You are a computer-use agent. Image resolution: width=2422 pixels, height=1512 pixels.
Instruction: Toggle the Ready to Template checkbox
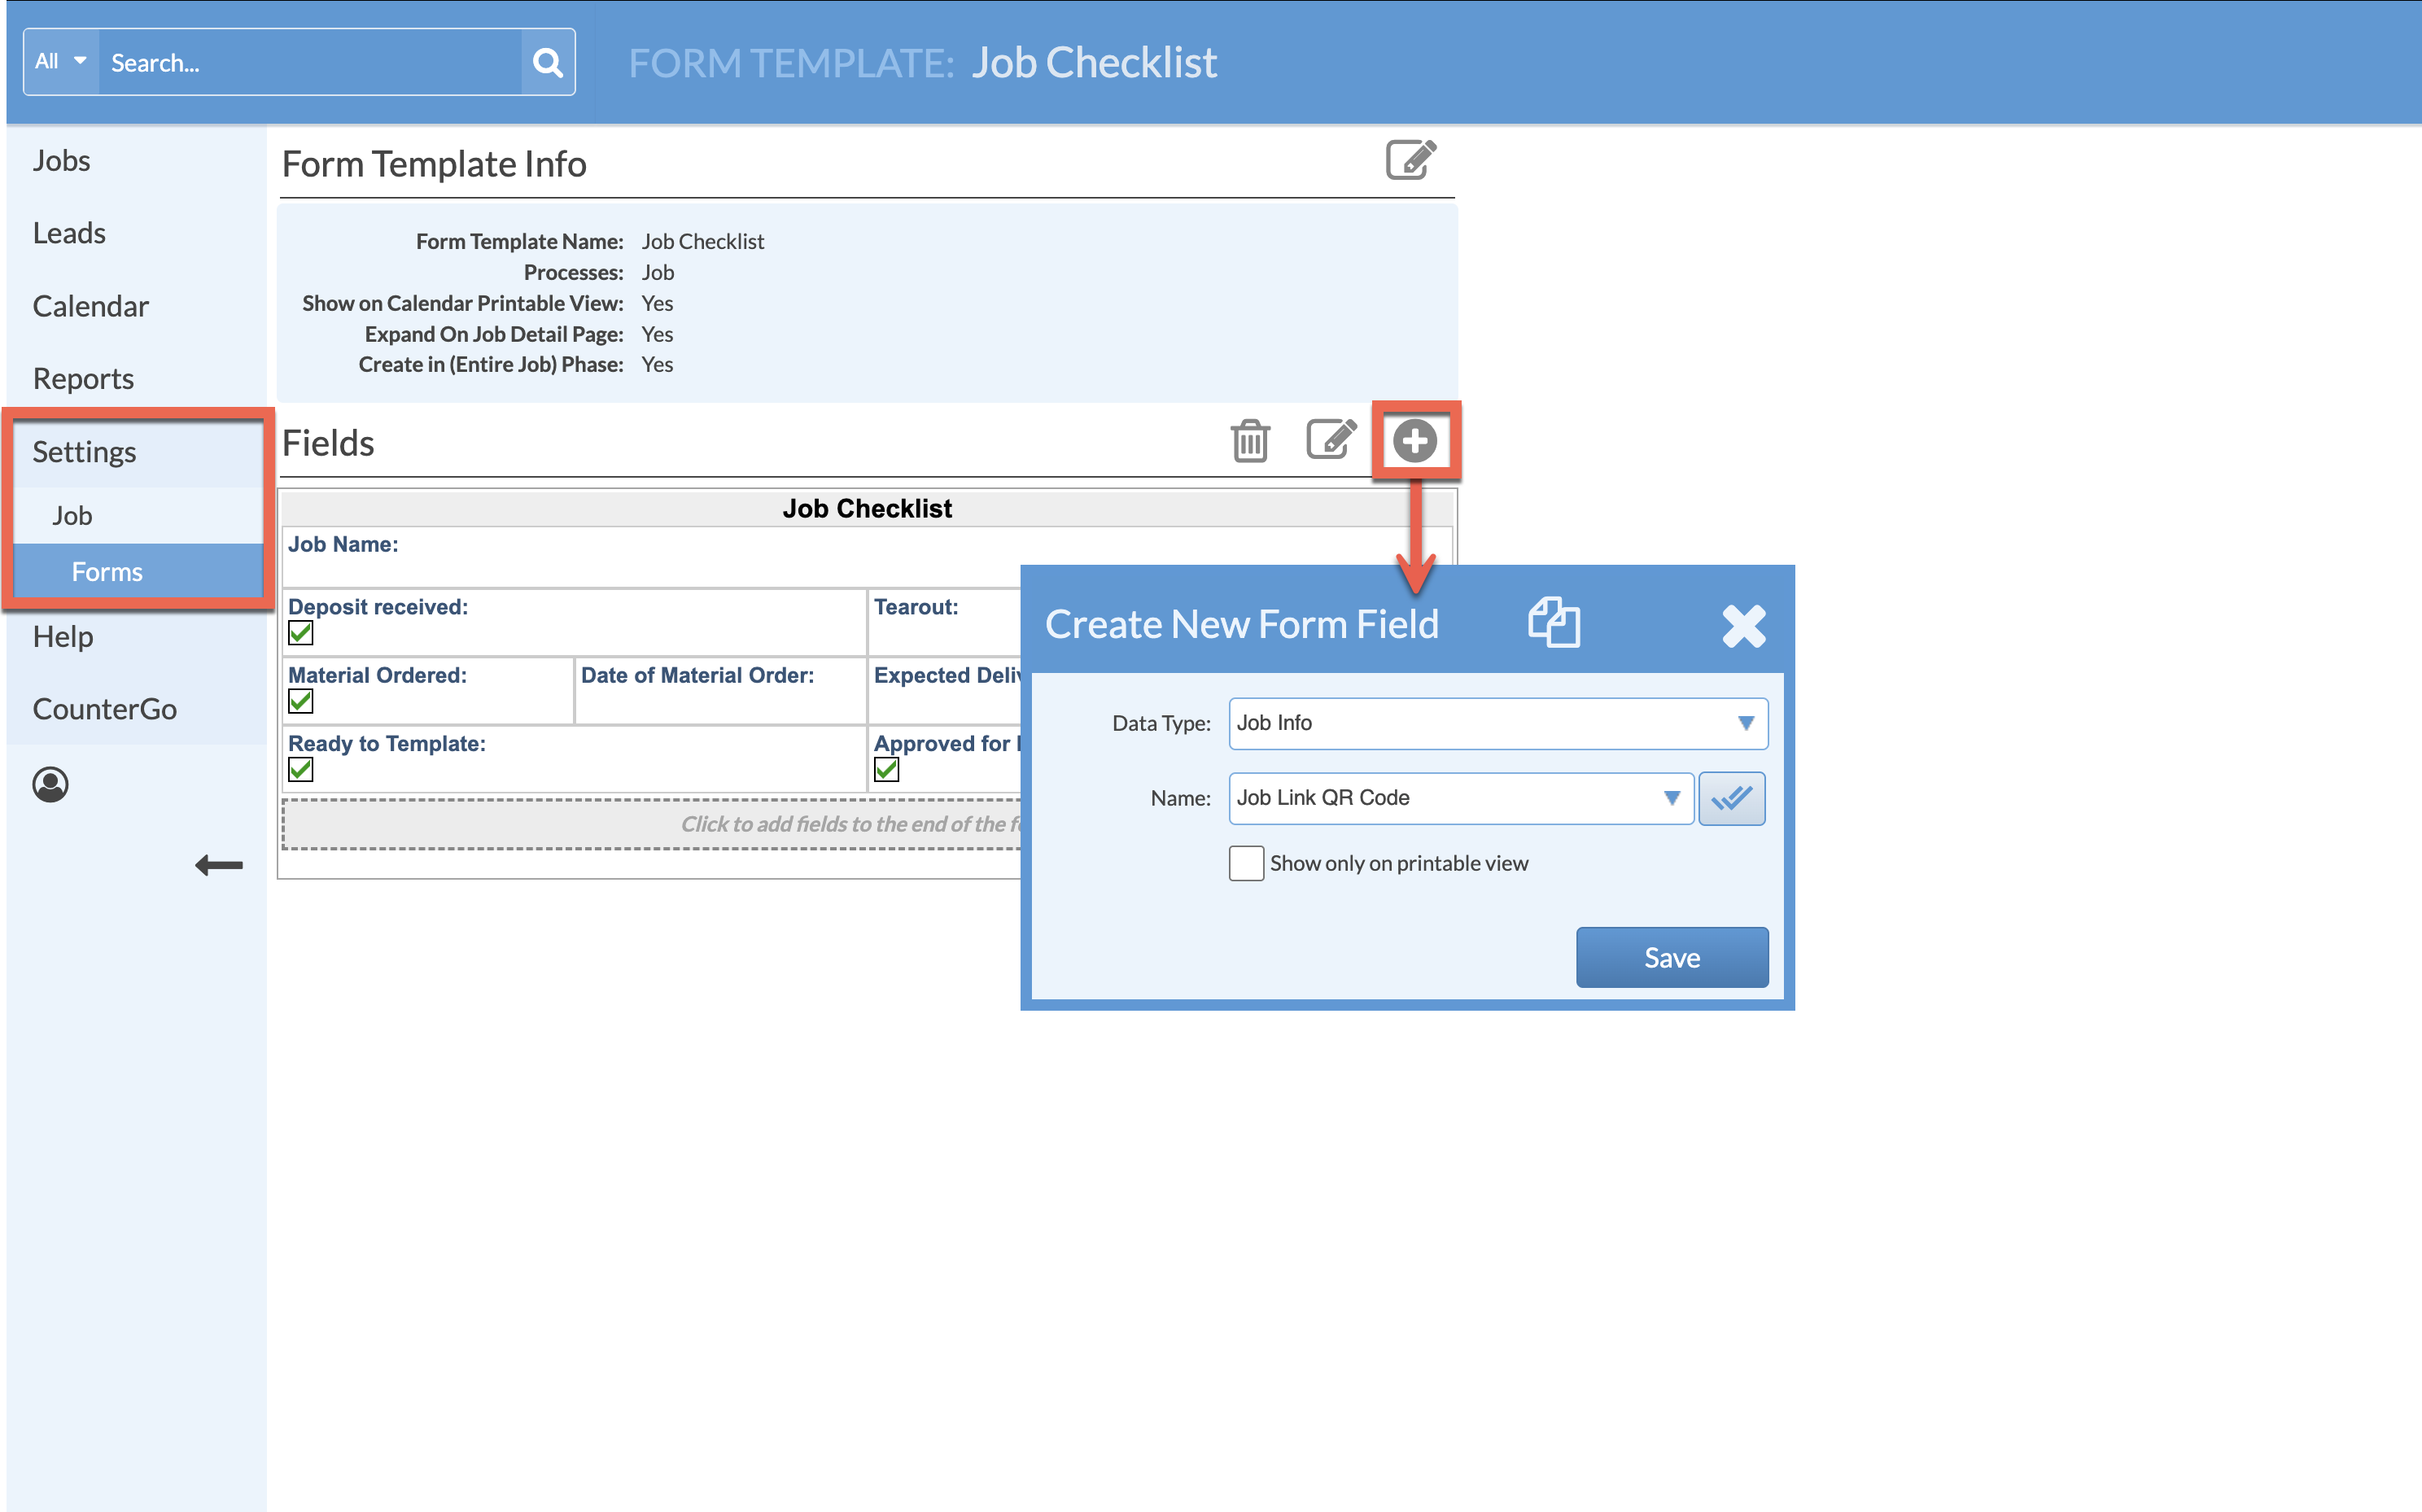click(300, 769)
